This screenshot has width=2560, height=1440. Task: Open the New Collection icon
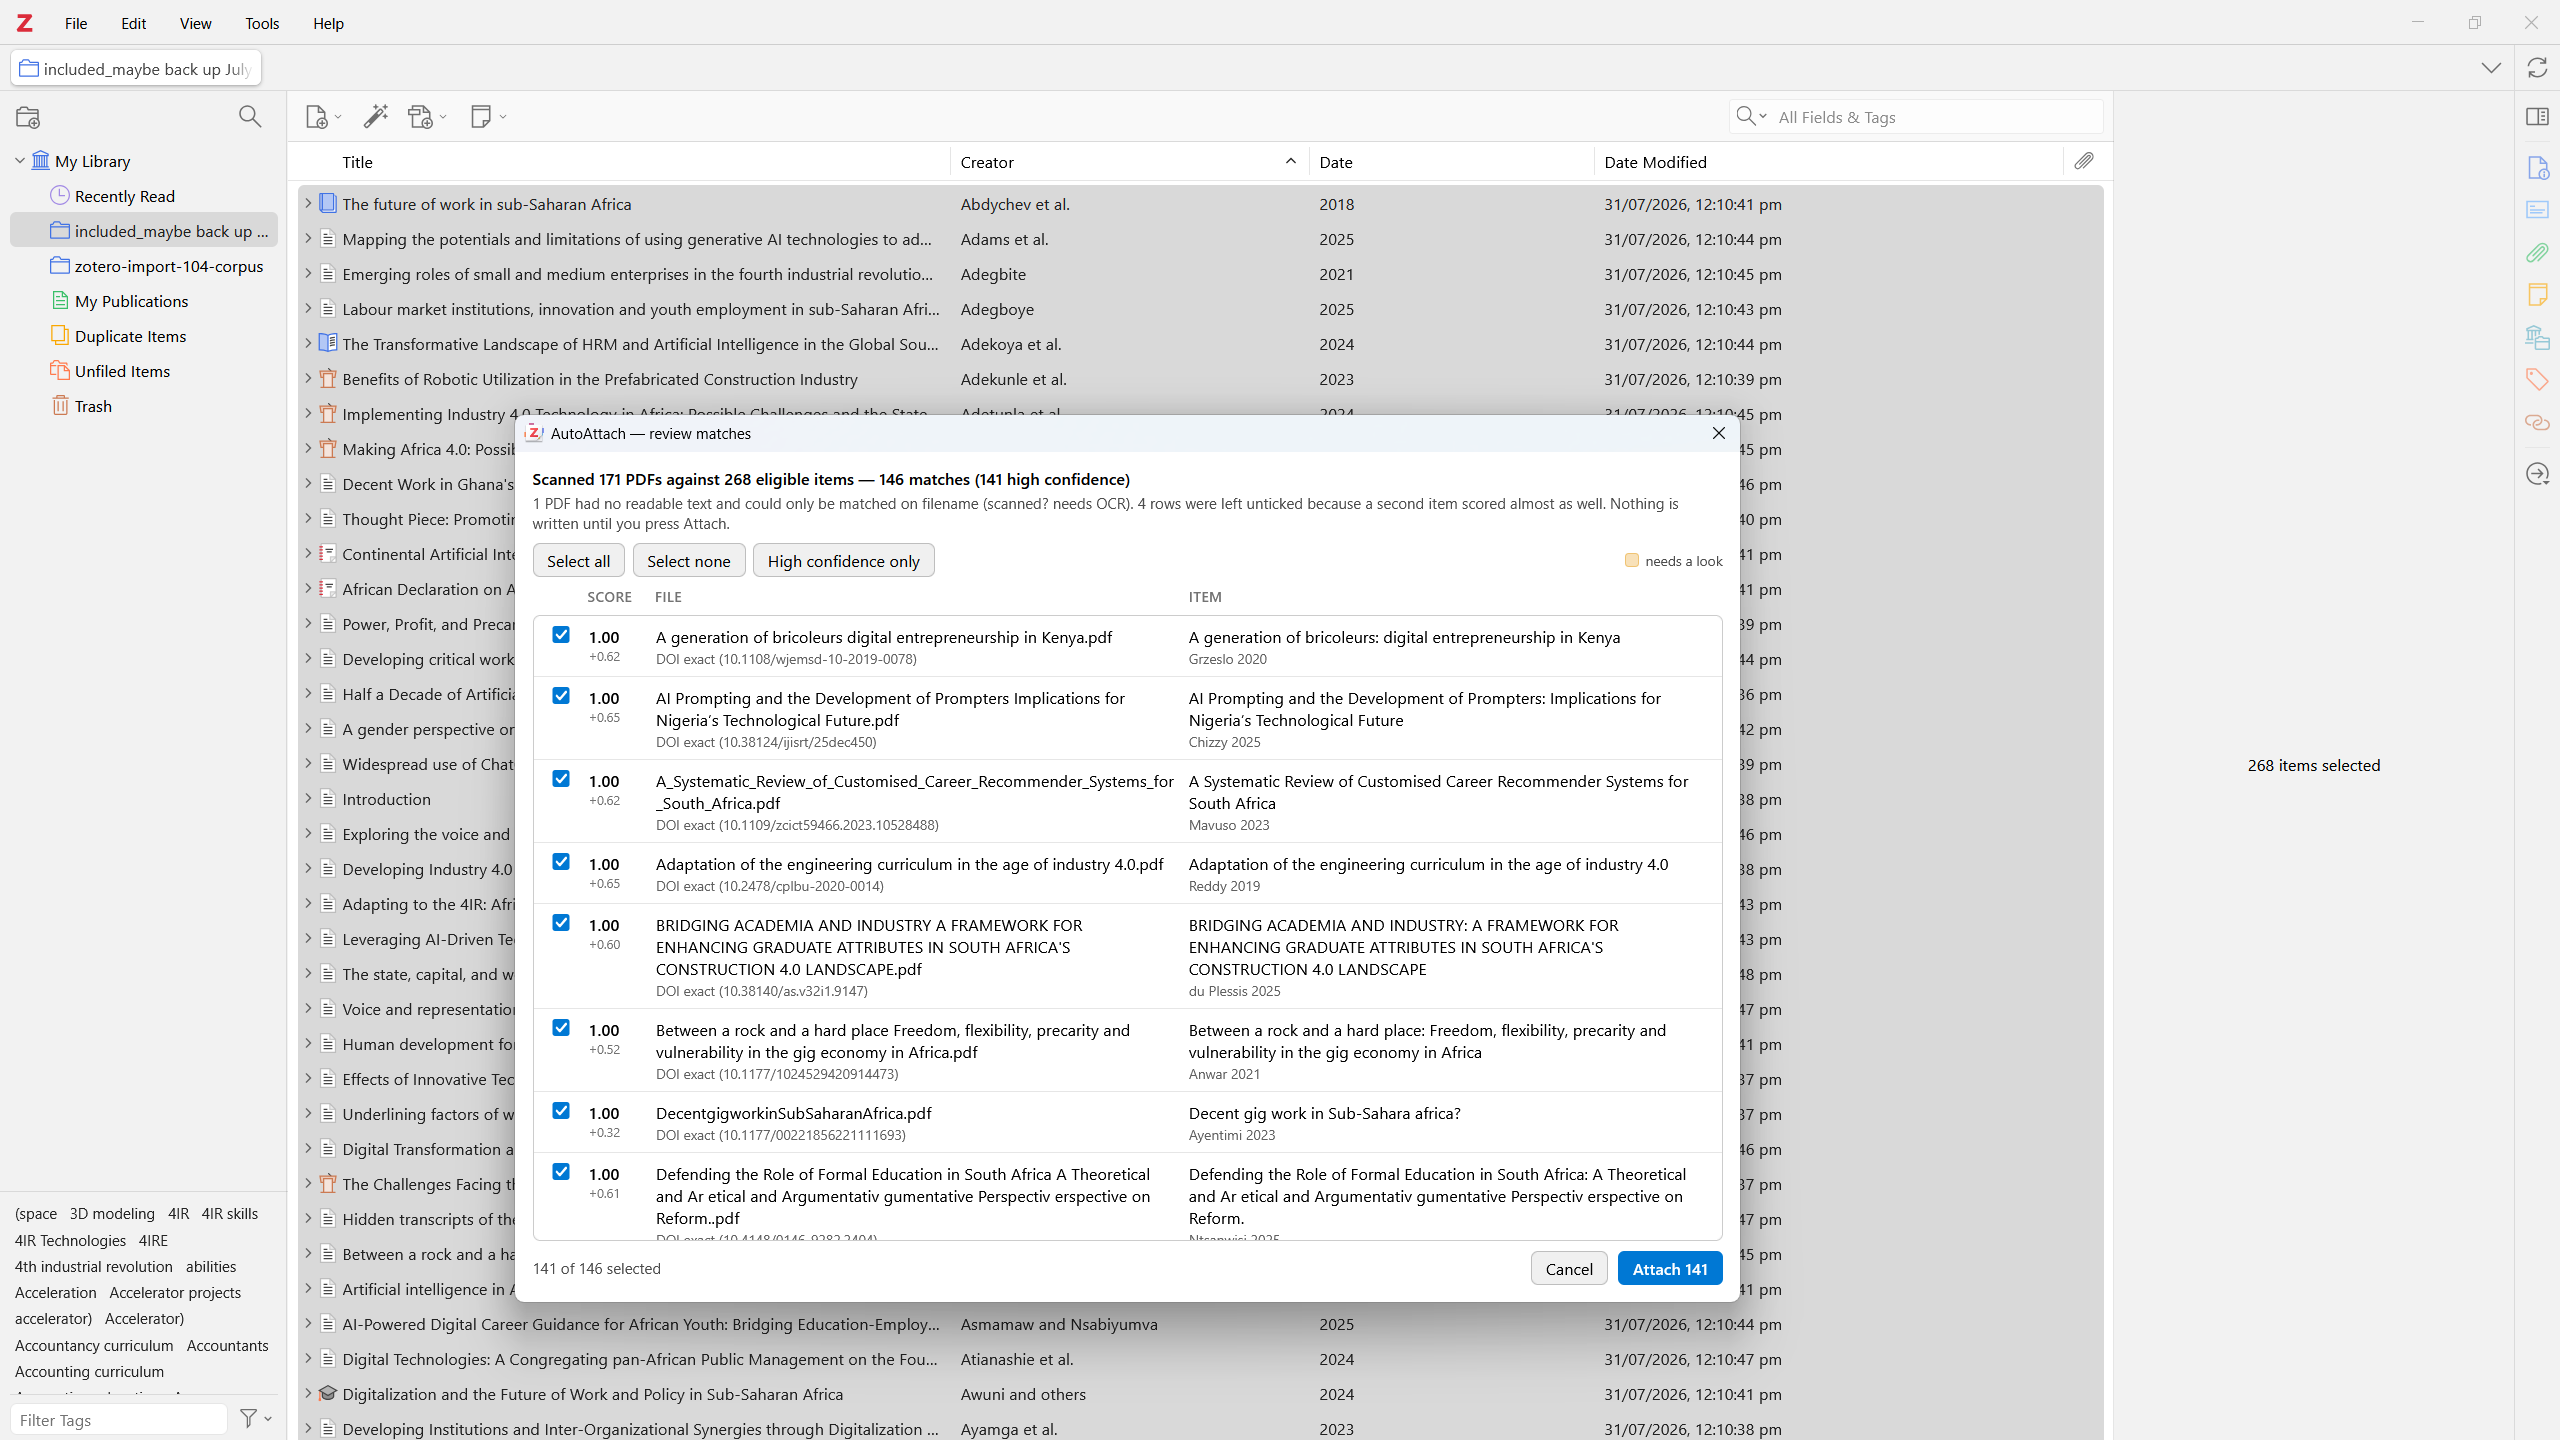(x=28, y=117)
